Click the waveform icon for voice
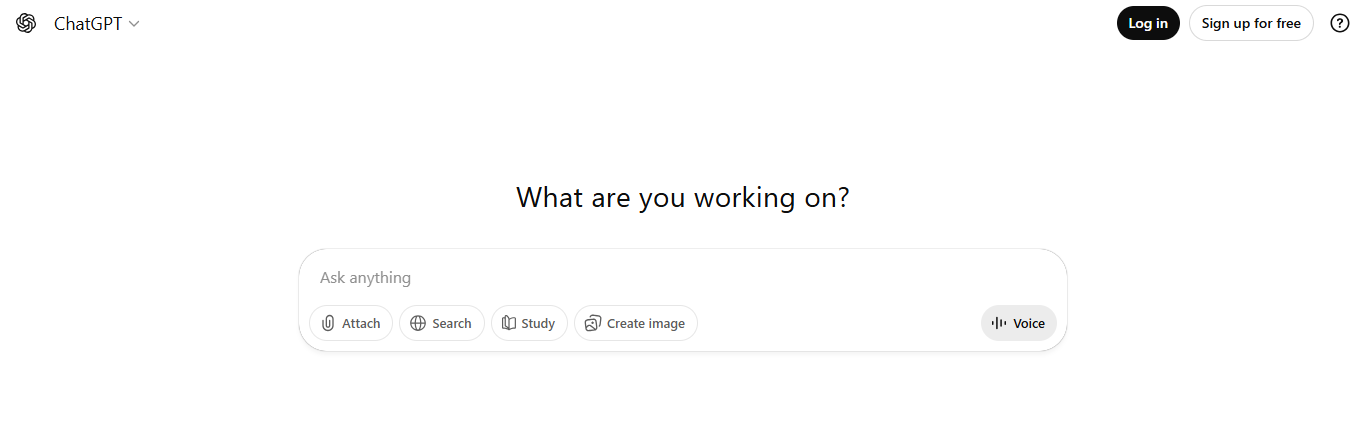 coord(998,323)
